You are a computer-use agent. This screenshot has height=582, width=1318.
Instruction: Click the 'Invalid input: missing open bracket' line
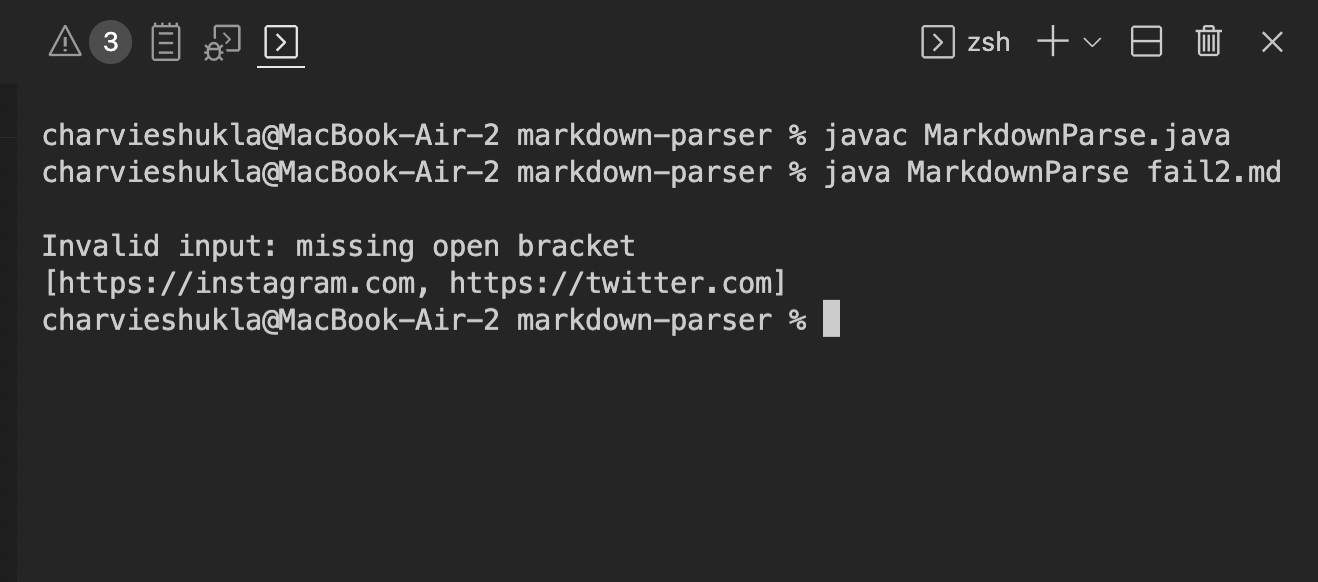pyautogui.click(x=338, y=246)
